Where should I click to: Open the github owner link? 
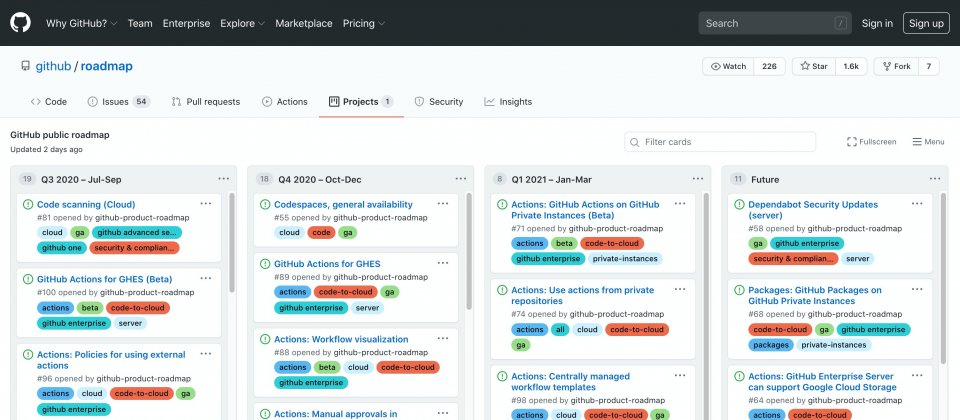53,66
